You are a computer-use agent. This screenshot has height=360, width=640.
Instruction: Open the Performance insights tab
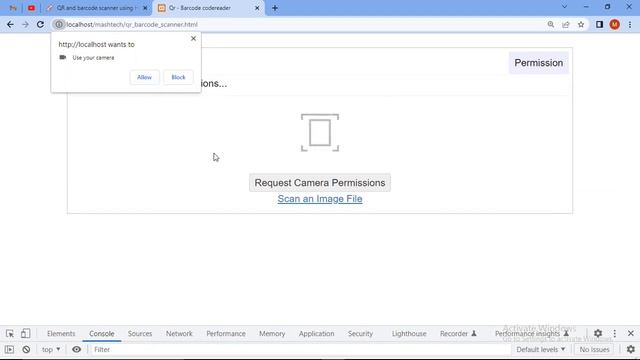pyautogui.click(x=531, y=333)
